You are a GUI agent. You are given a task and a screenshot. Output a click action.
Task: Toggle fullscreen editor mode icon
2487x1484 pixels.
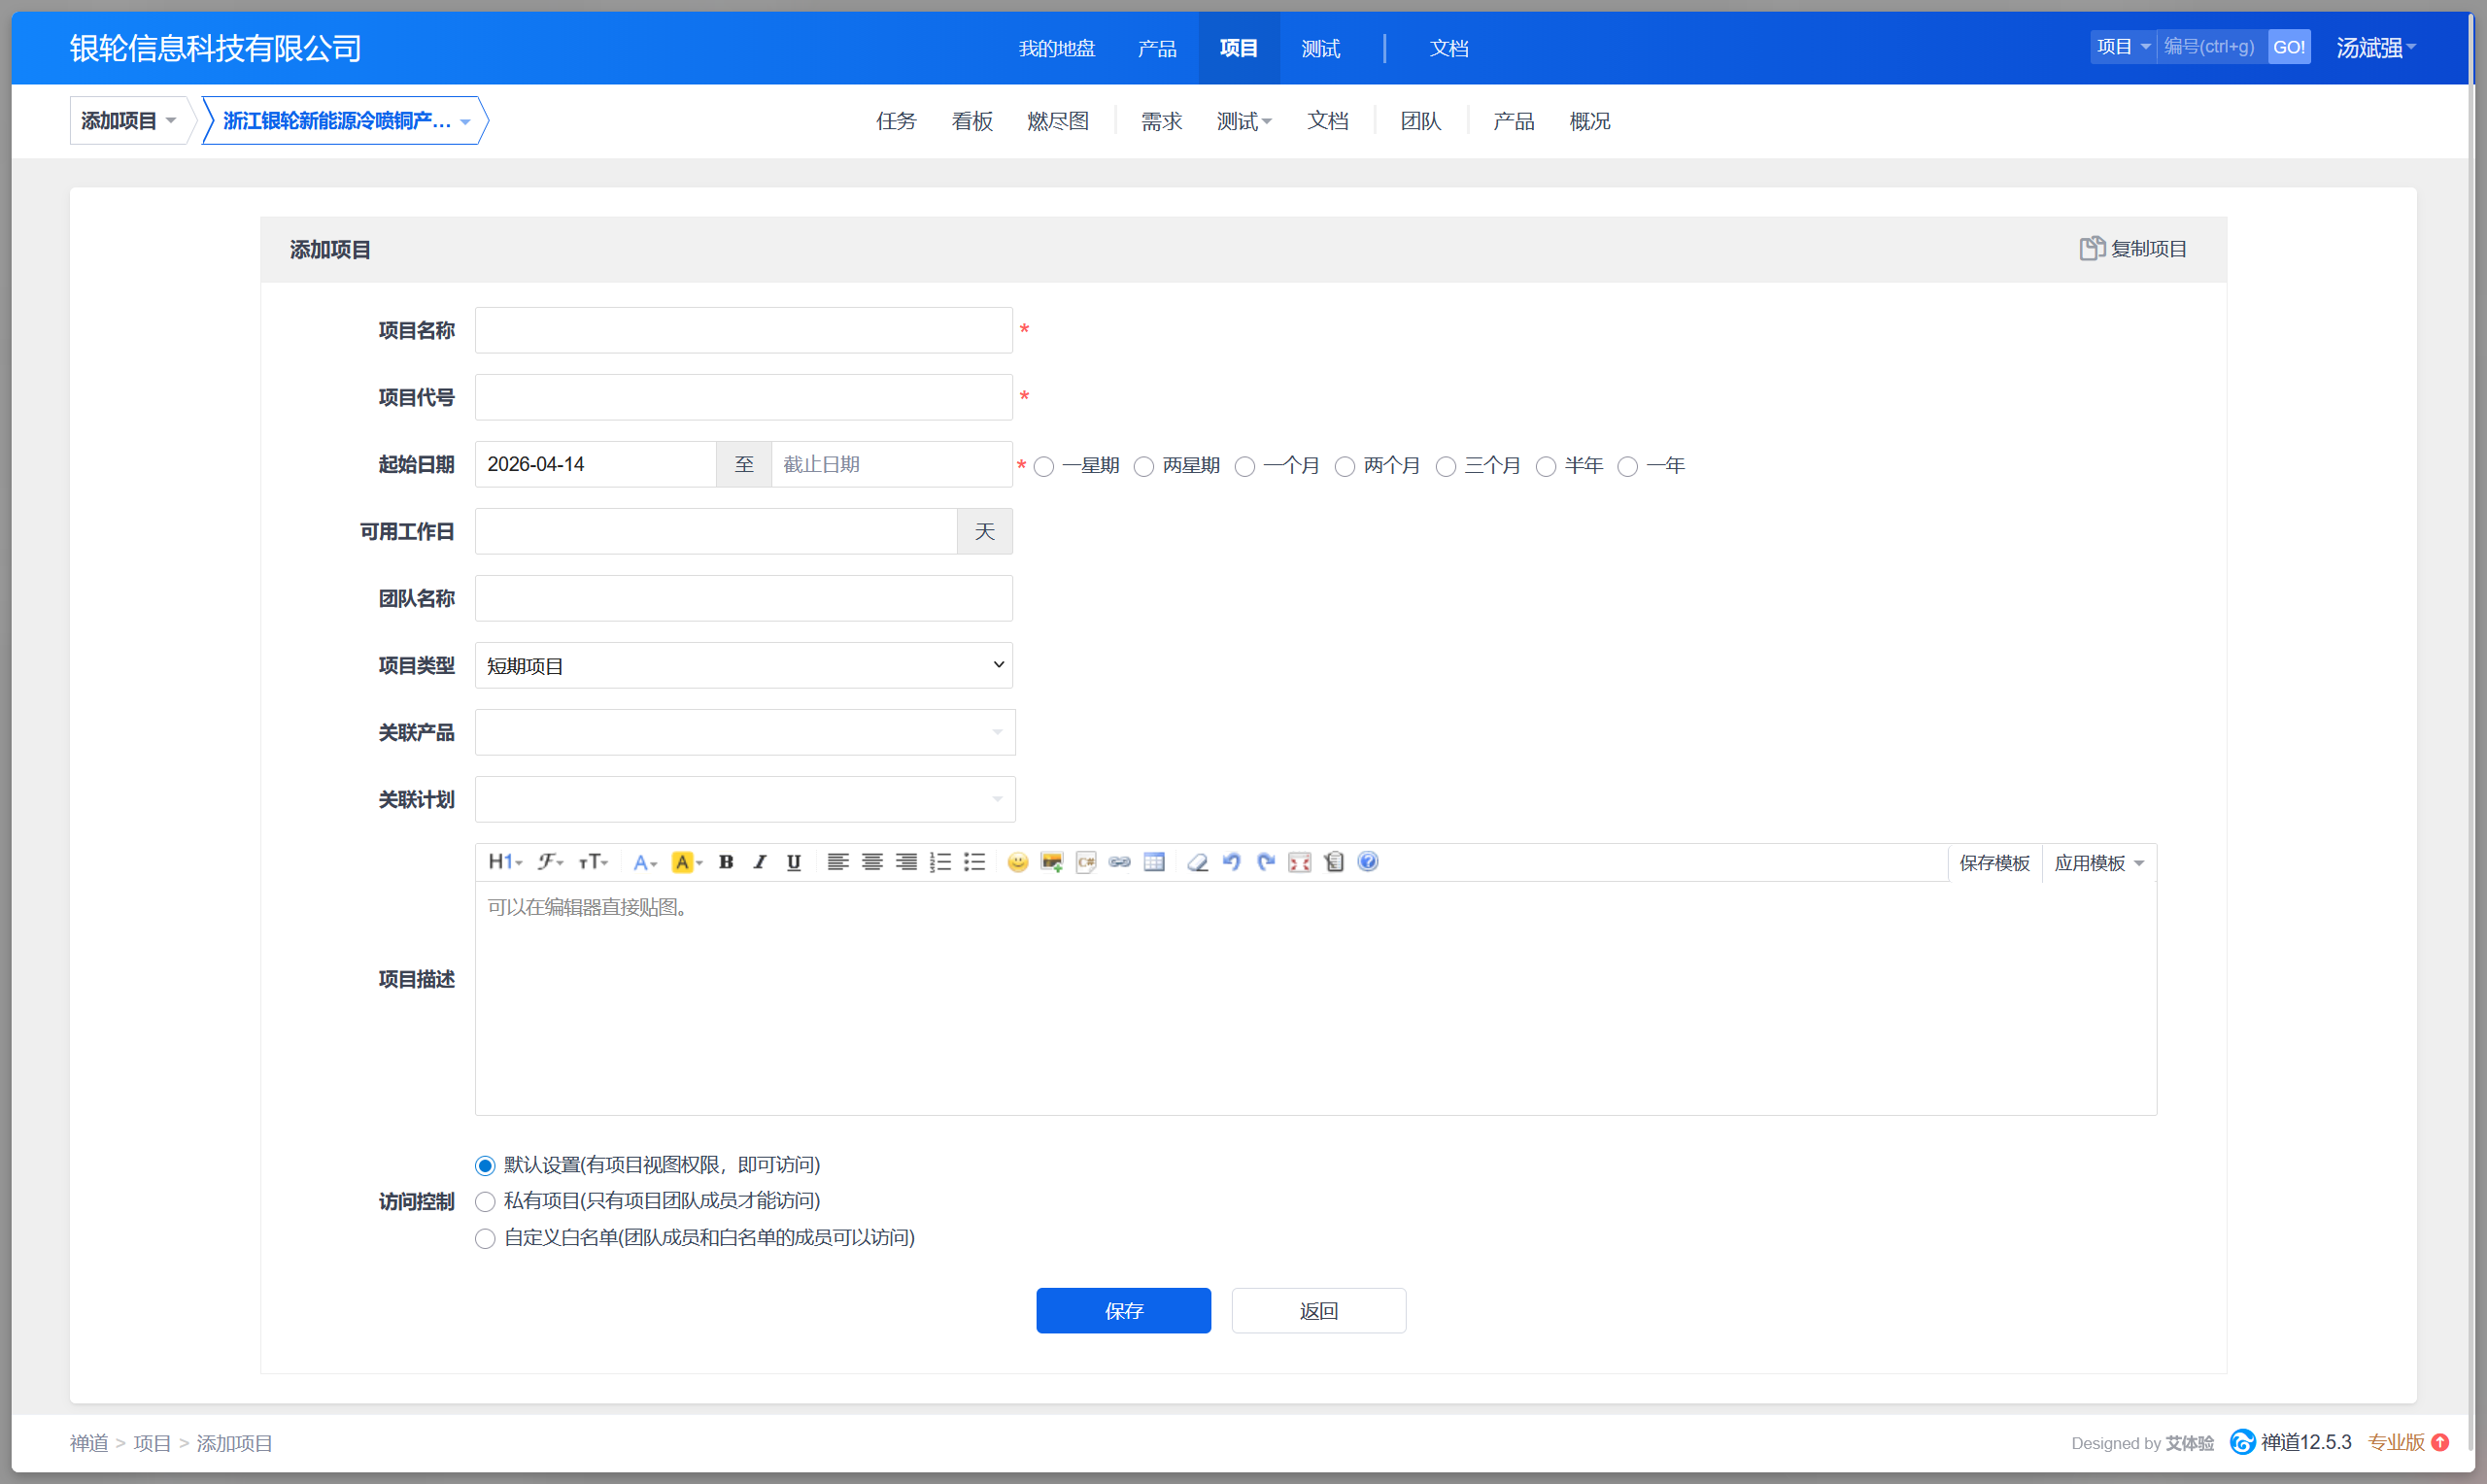click(x=1299, y=862)
